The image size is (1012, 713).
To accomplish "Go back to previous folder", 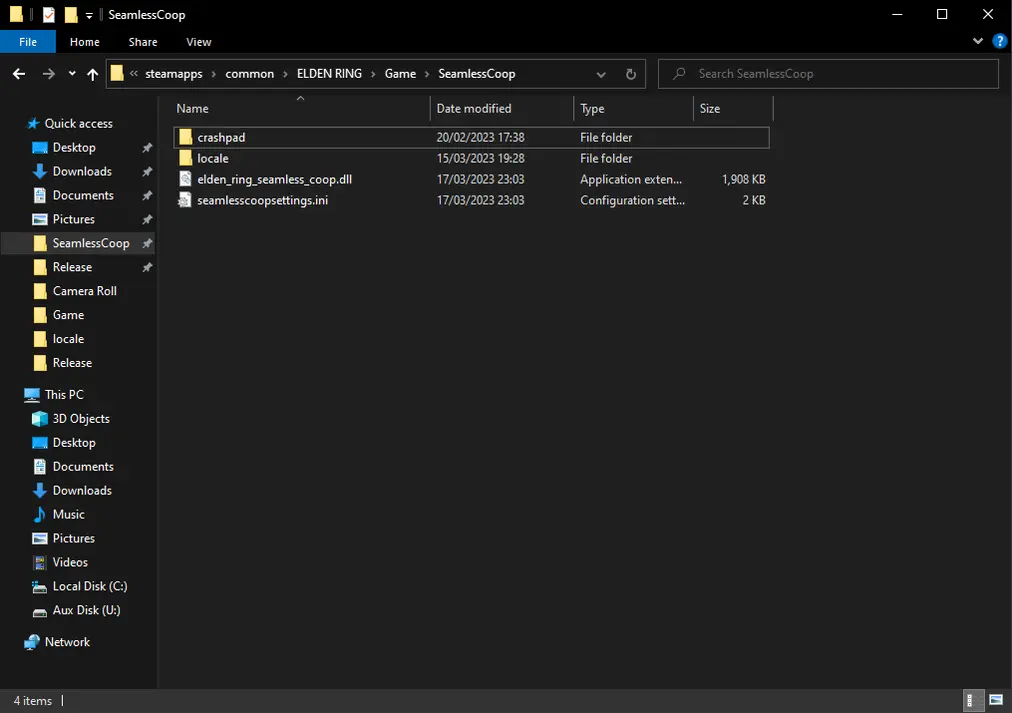I will (x=19, y=74).
